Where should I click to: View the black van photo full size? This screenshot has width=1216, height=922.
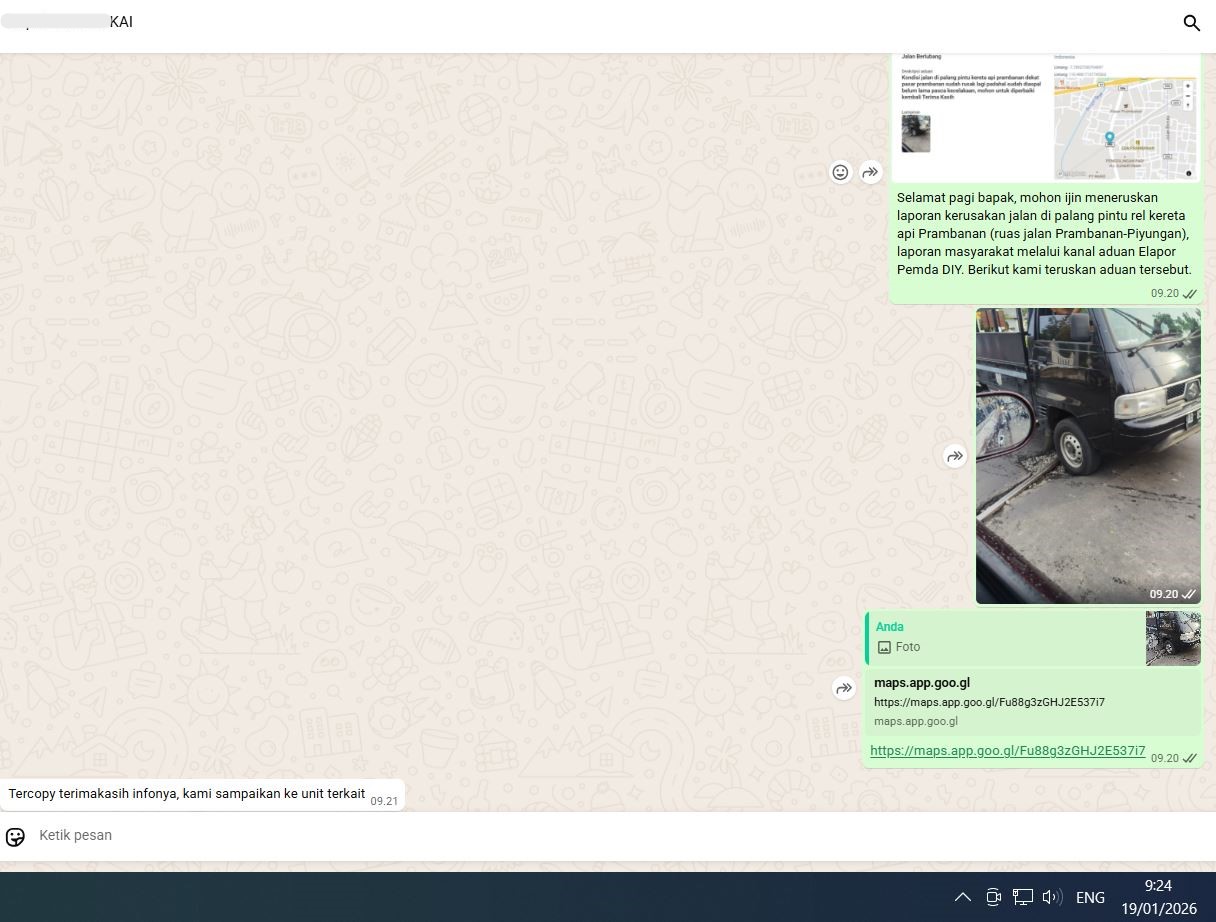click(1088, 456)
